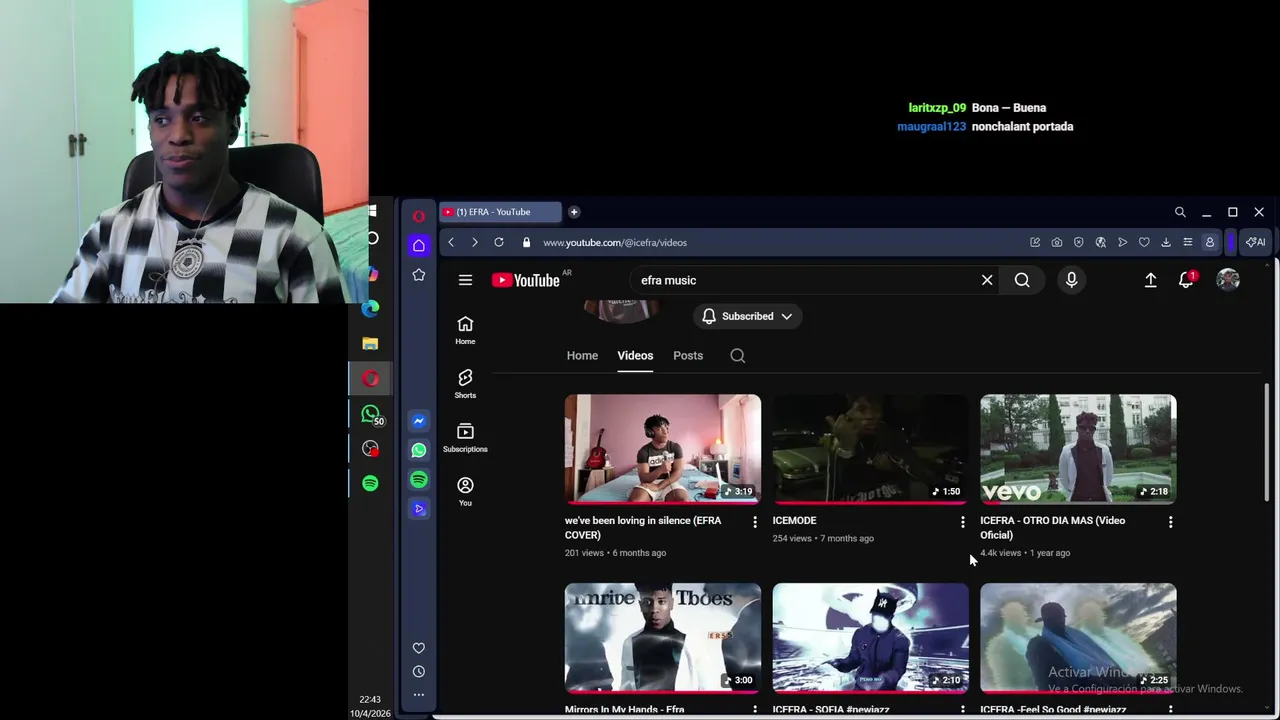Play the ICEMODE video thumbnail
1280x720 pixels.
(x=871, y=449)
